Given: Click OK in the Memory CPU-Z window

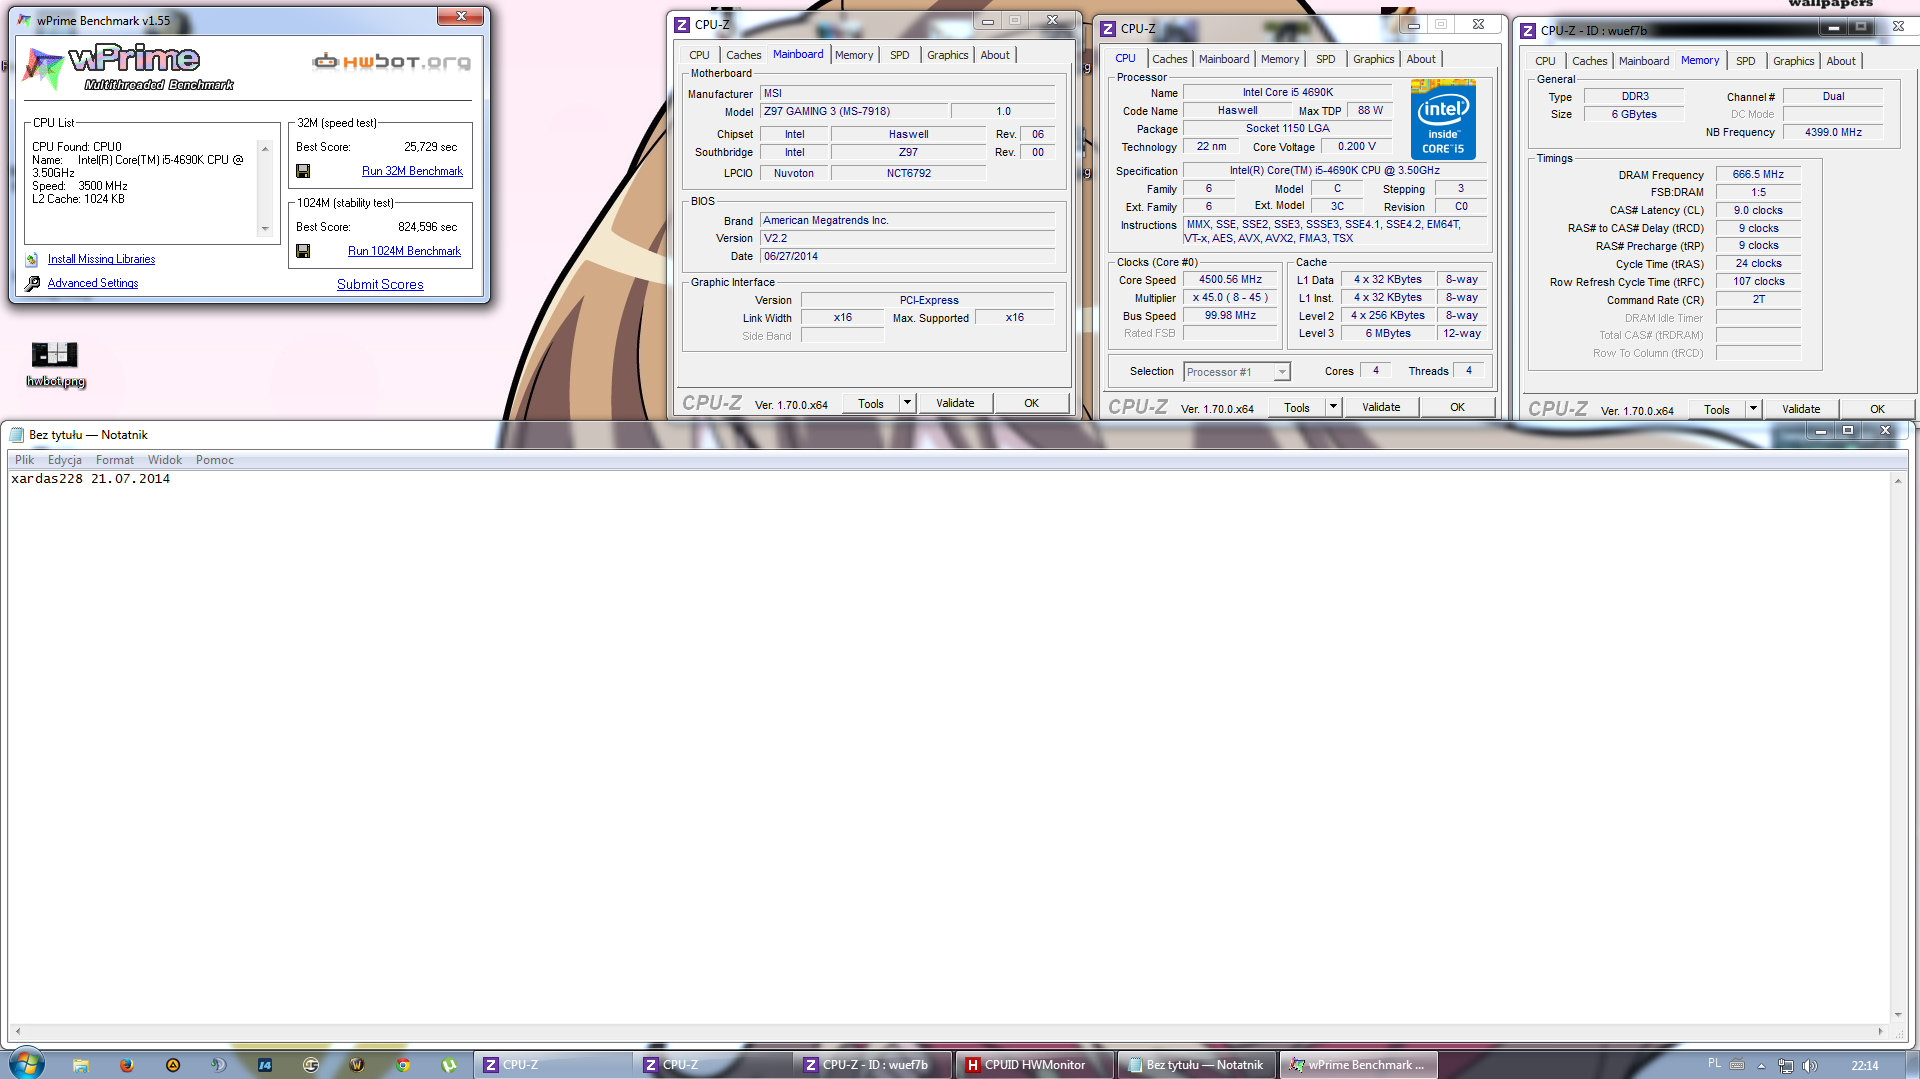Looking at the screenshot, I should (1877, 409).
